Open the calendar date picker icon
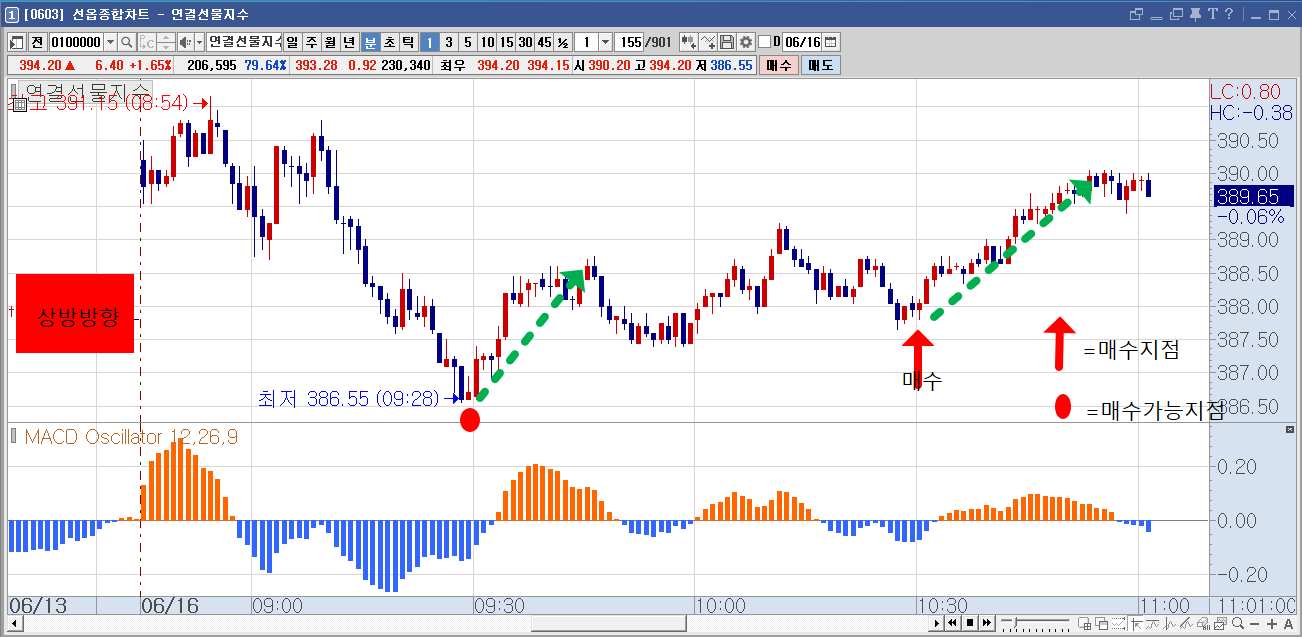The height and width of the screenshot is (637, 1302). click(831, 42)
